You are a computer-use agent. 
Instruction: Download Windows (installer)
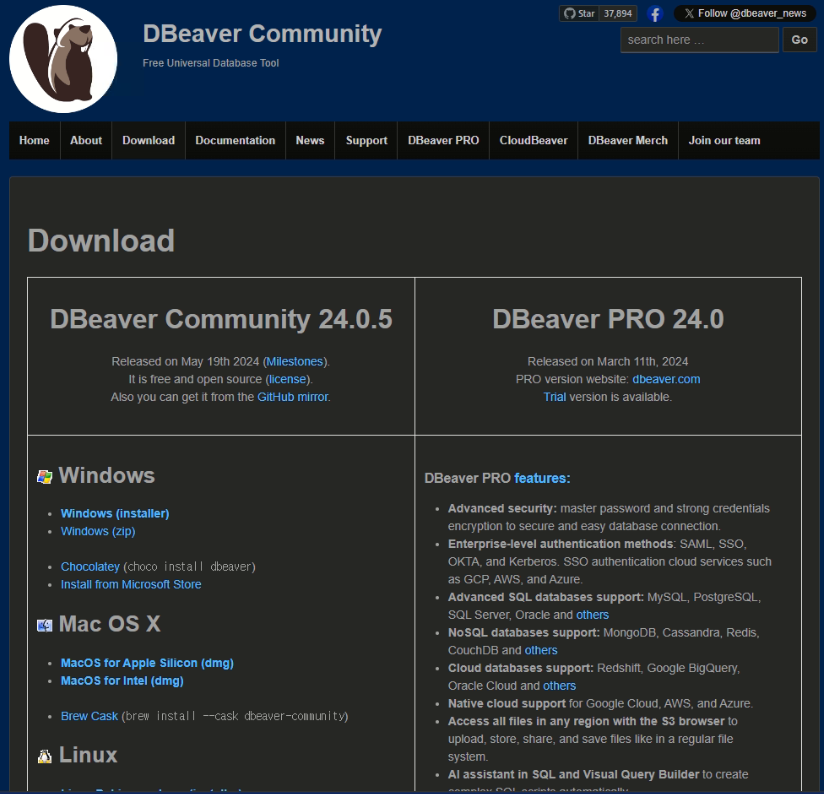(x=115, y=513)
